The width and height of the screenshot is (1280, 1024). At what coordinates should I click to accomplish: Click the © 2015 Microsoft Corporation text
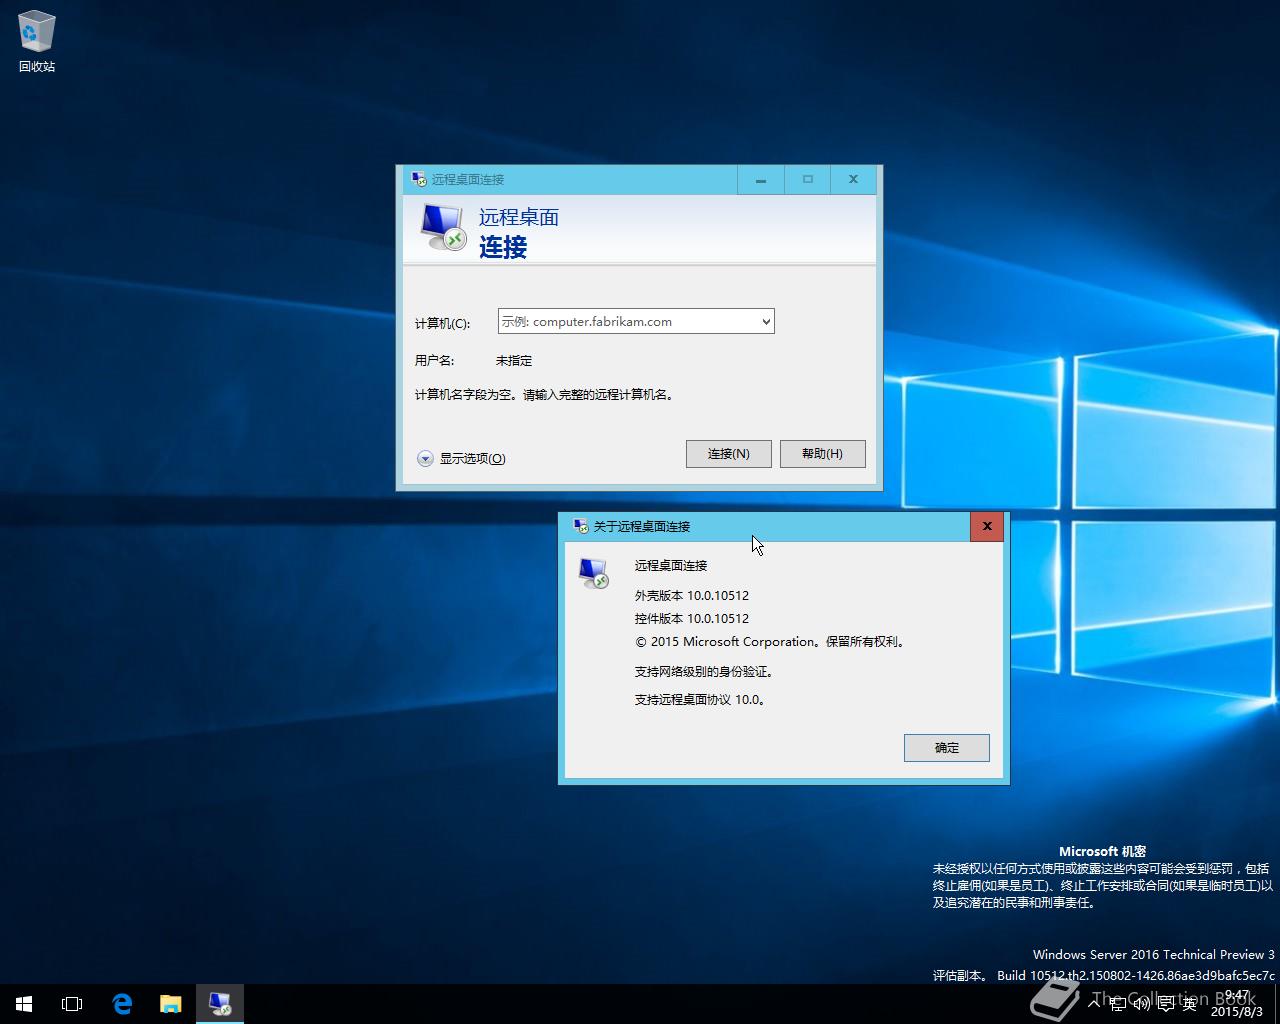[x=771, y=642]
